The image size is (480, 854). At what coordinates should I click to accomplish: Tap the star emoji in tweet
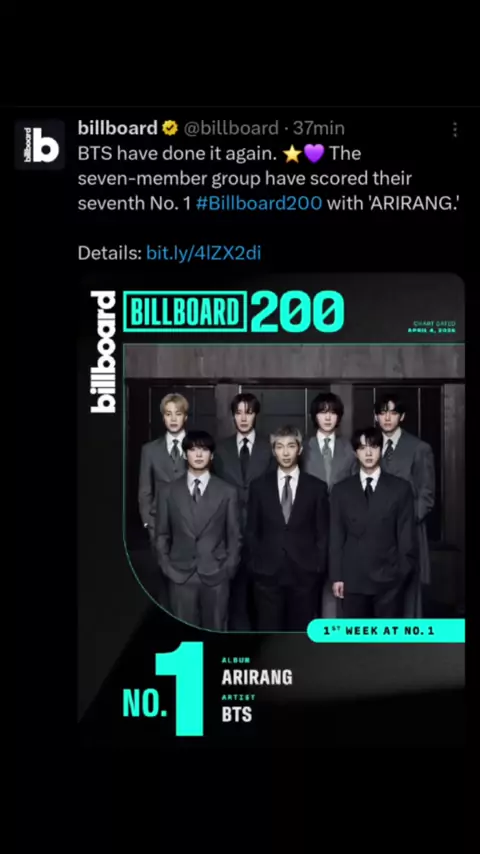tap(293, 154)
